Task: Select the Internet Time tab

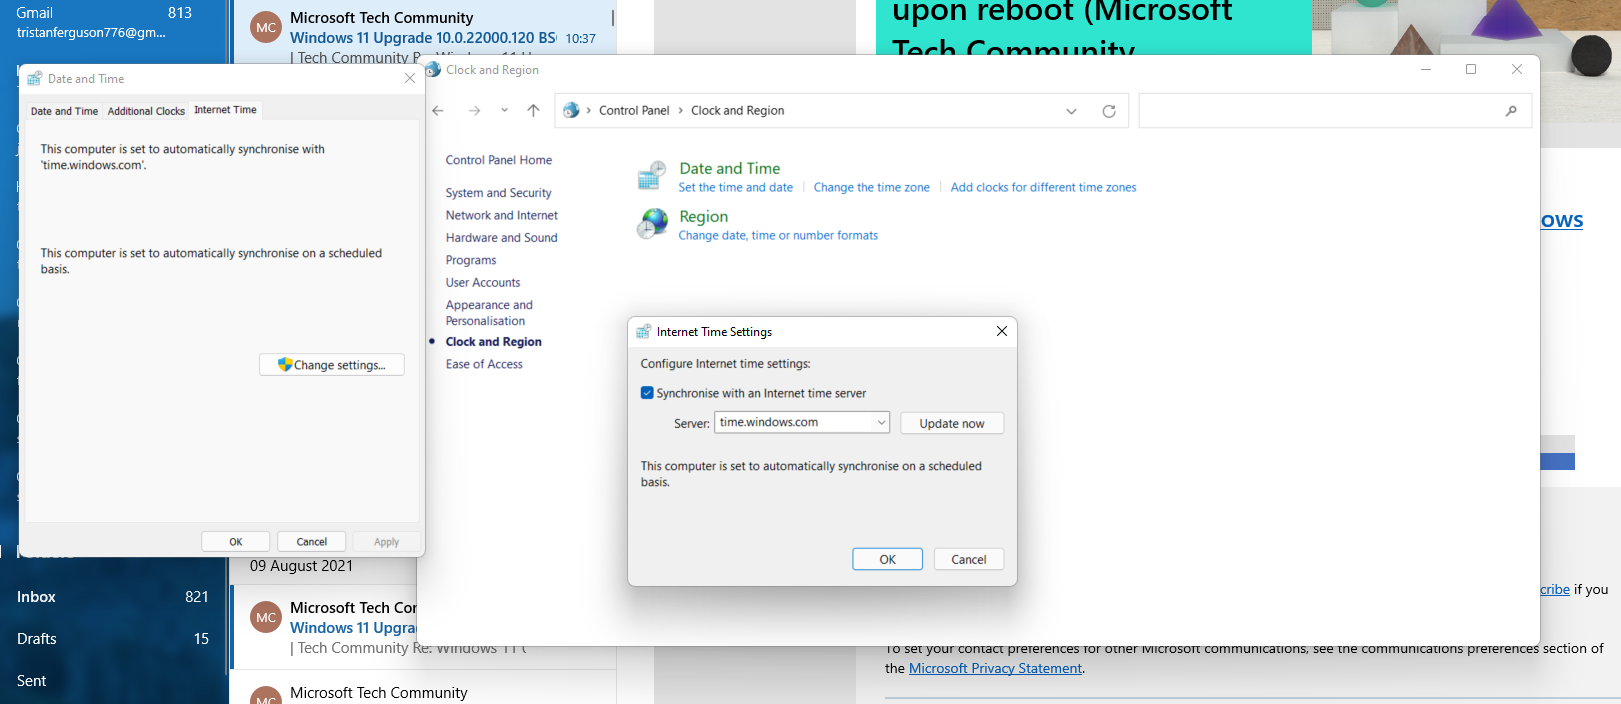Action: [225, 110]
